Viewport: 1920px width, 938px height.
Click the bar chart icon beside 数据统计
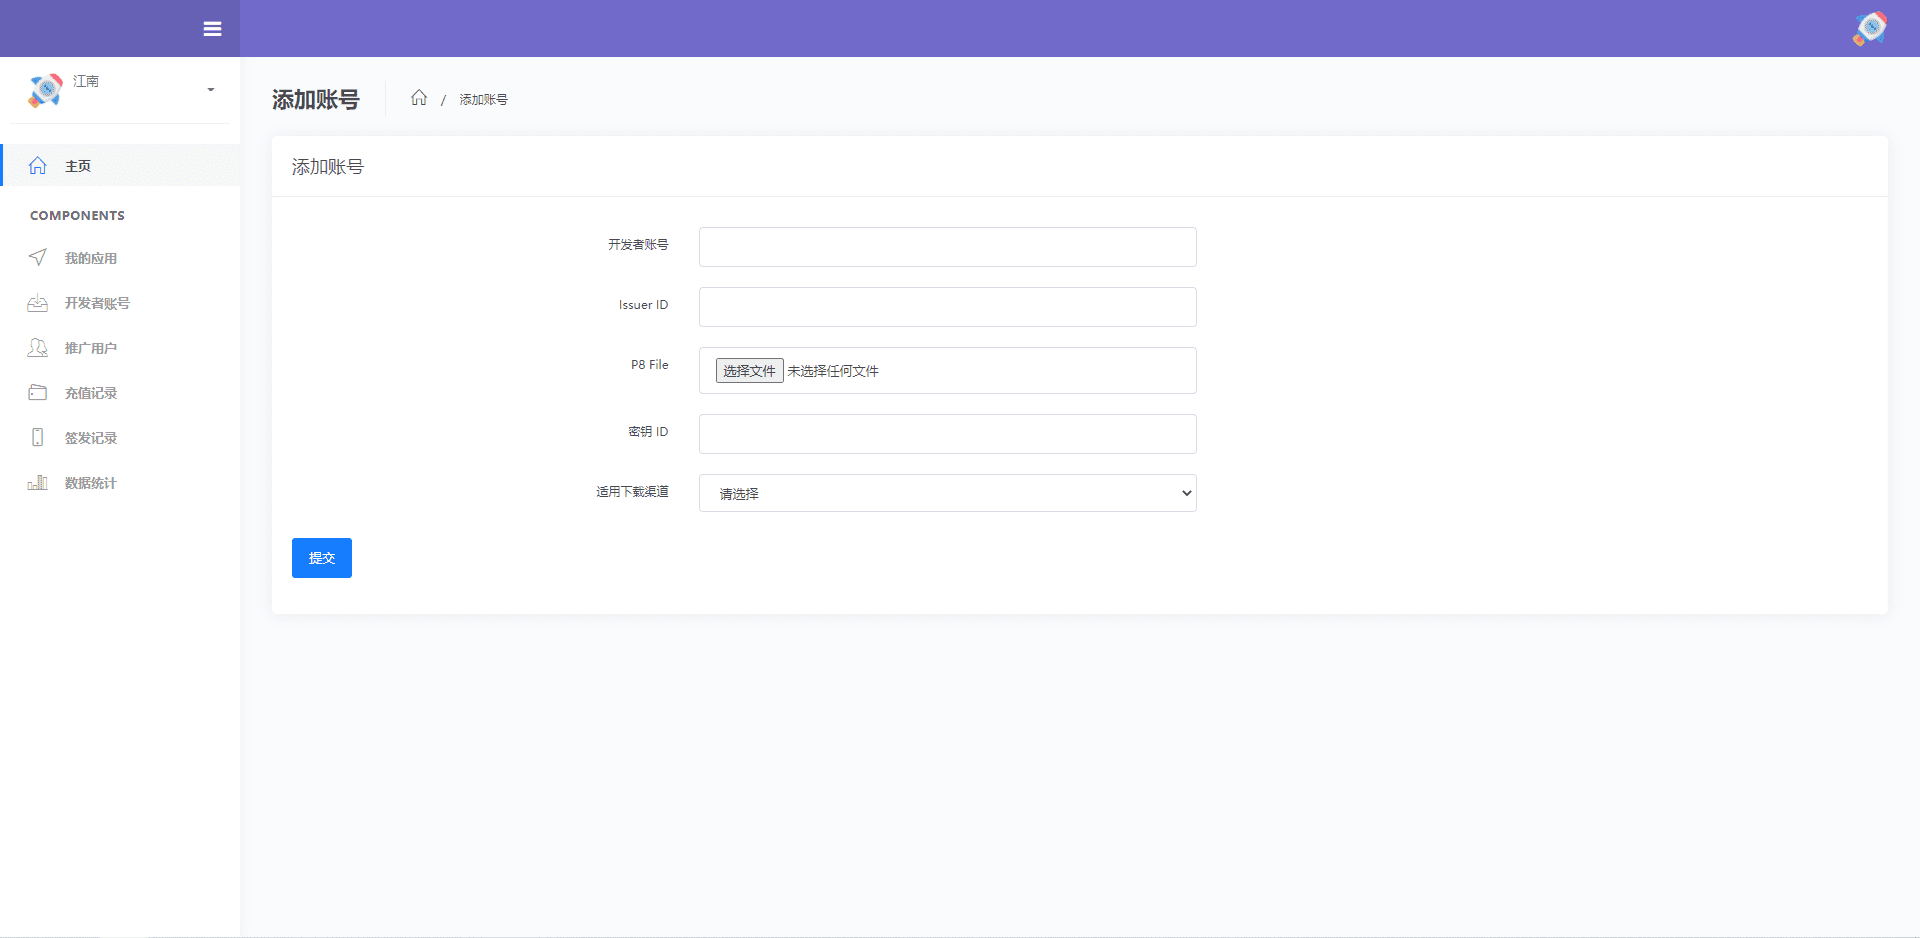pyautogui.click(x=38, y=483)
